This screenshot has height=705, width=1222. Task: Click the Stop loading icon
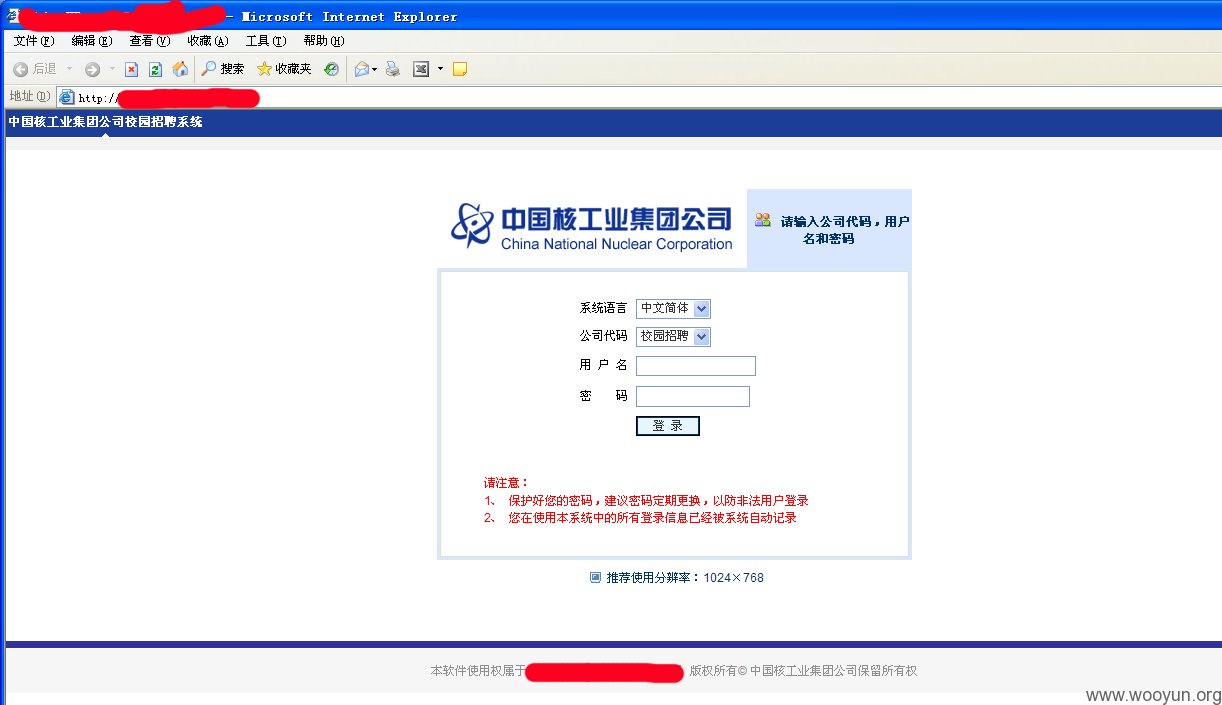pos(131,69)
